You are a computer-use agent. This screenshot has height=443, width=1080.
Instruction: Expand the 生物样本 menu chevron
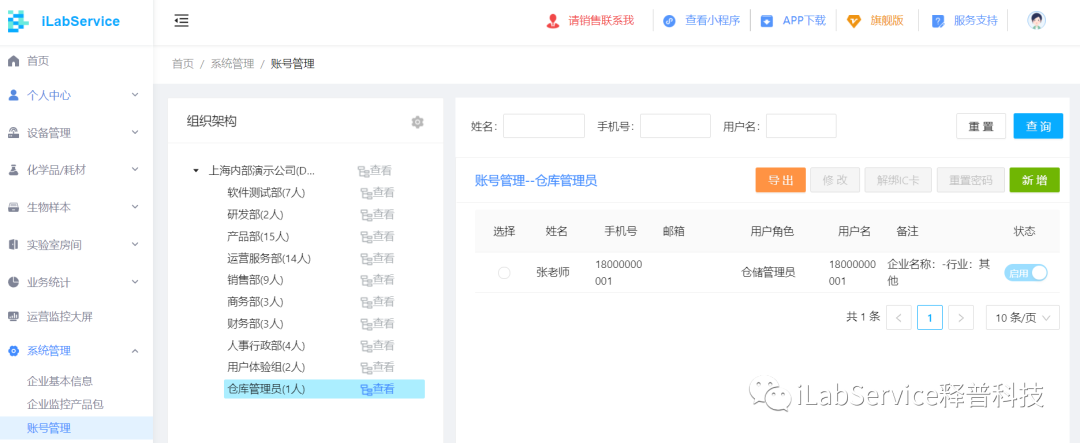pyautogui.click(x=135, y=207)
